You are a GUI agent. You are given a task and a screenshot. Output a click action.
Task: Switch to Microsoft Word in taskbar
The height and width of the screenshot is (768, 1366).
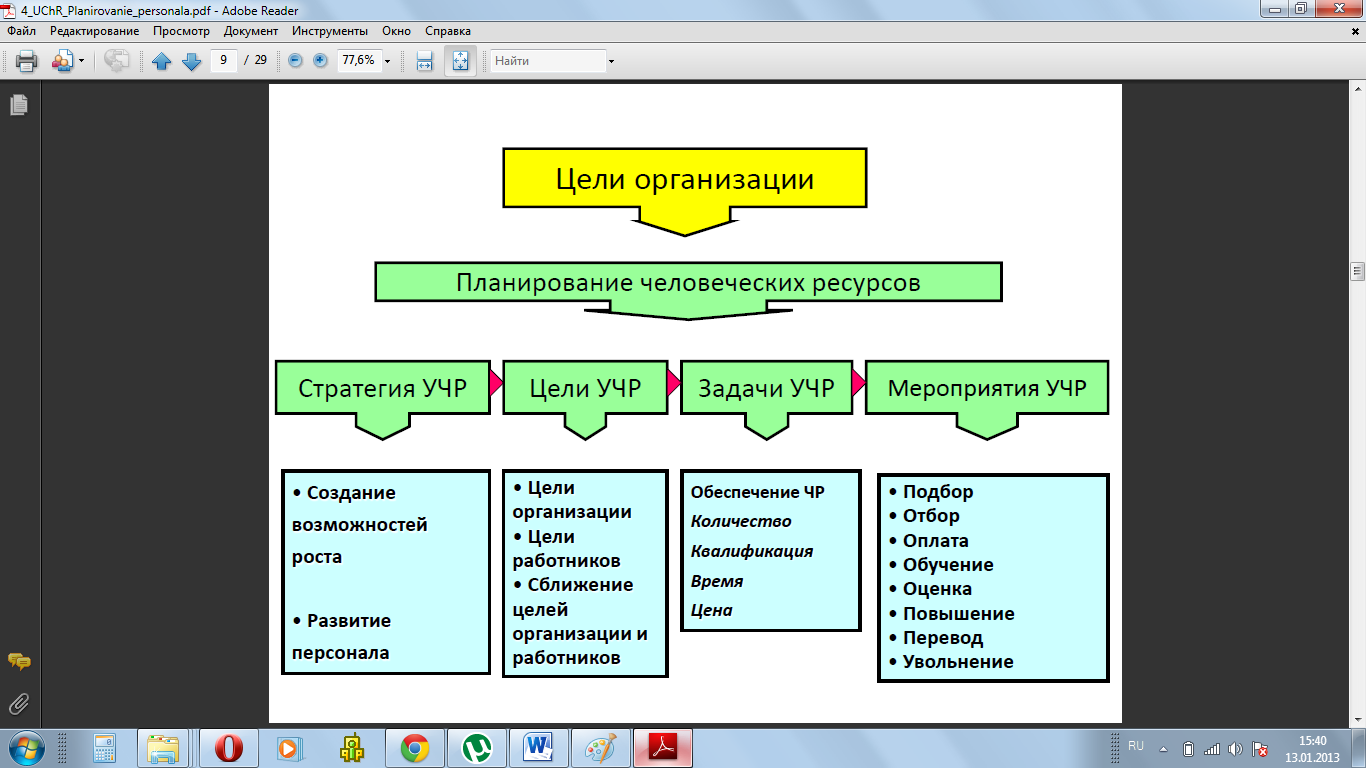[x=538, y=748]
